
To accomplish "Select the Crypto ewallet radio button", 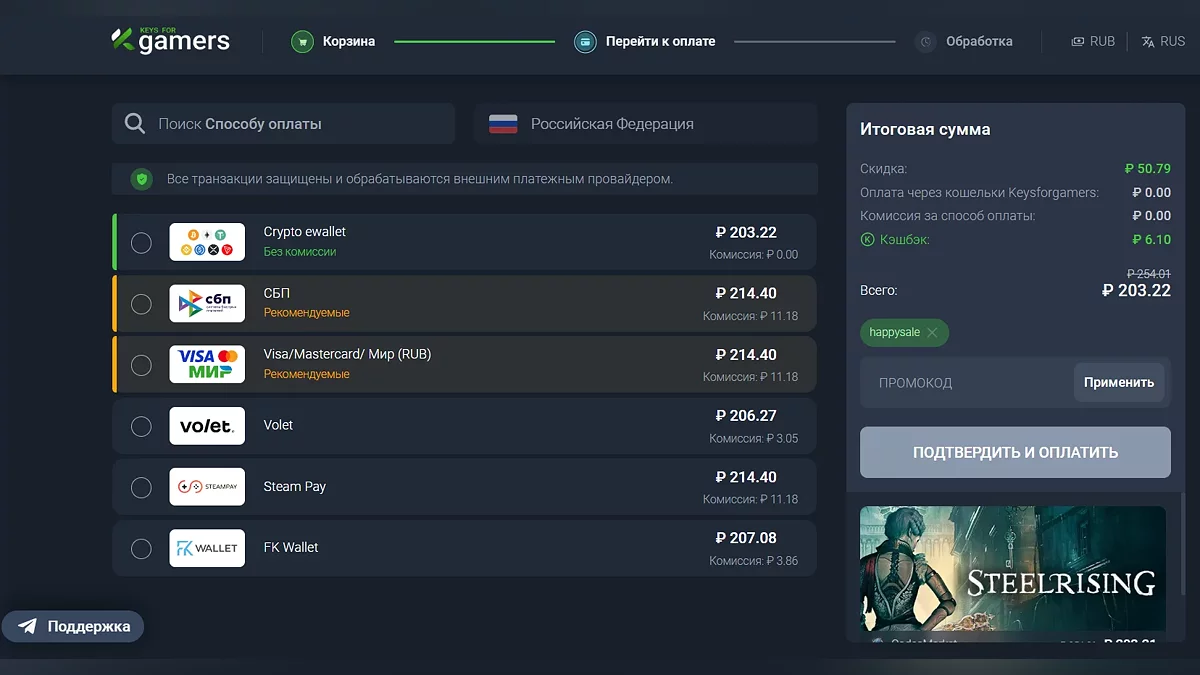I will click(x=142, y=242).
